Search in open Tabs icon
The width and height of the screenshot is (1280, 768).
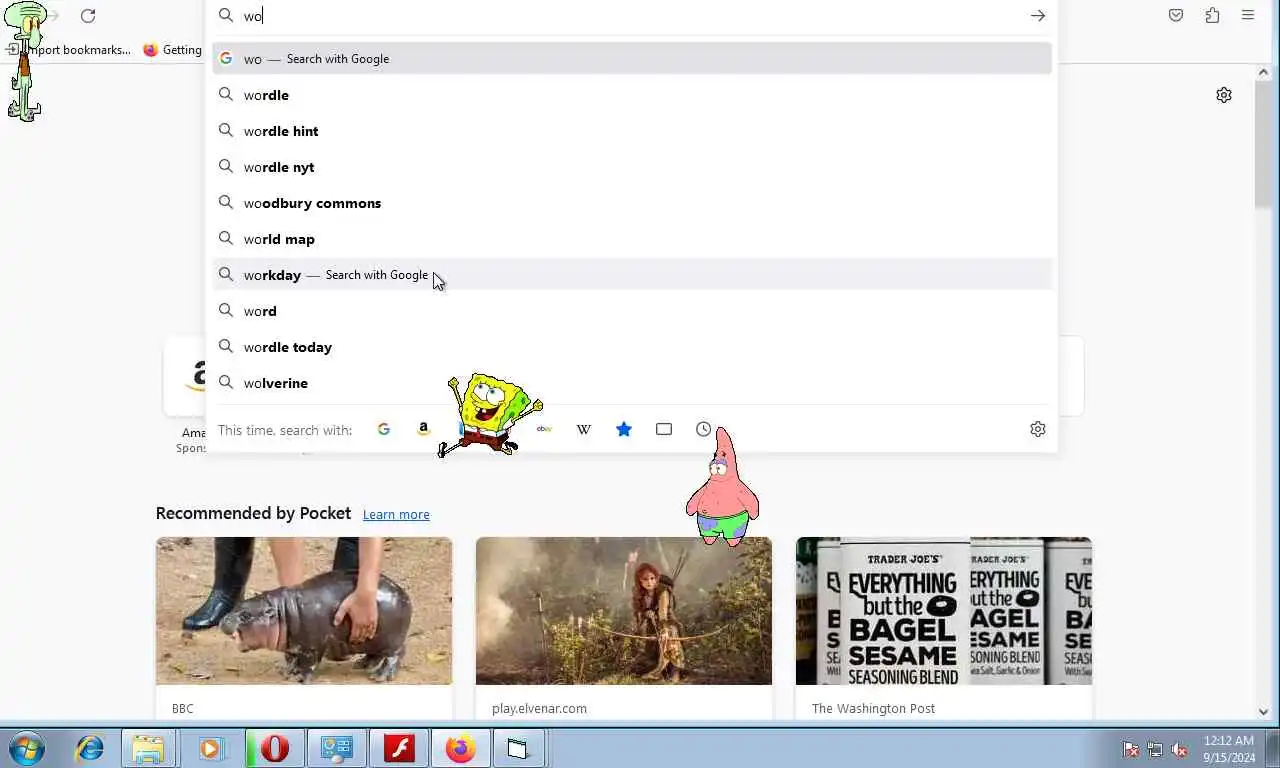664,429
